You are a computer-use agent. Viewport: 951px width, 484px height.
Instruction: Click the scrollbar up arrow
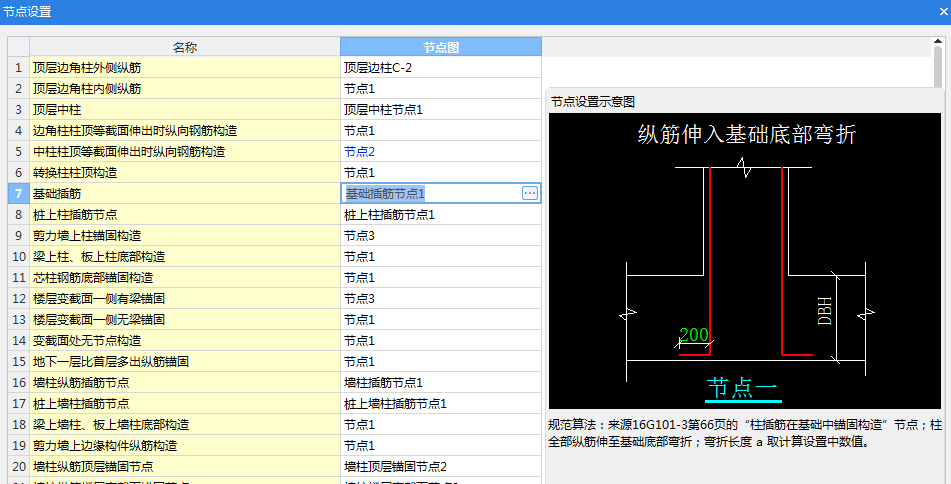tap(938, 42)
